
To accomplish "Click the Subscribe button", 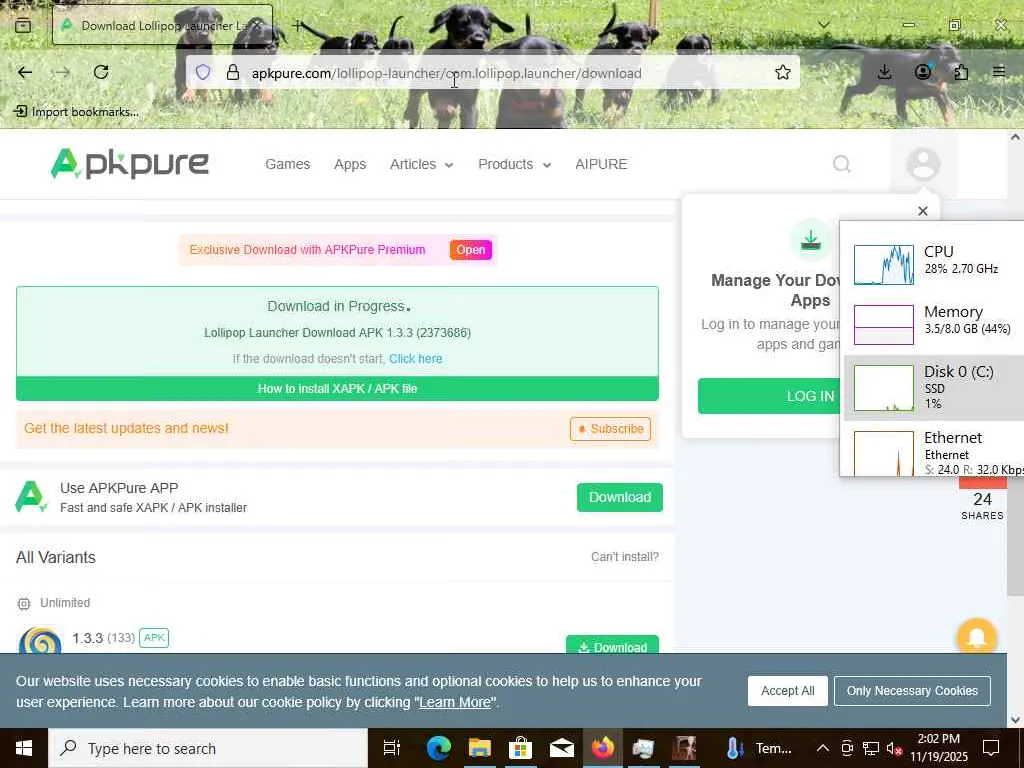I will pos(610,428).
